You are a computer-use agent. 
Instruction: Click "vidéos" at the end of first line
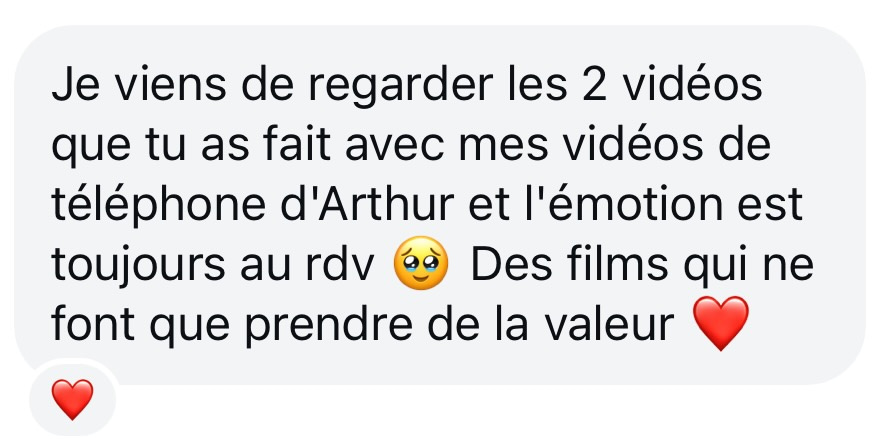[693, 85]
